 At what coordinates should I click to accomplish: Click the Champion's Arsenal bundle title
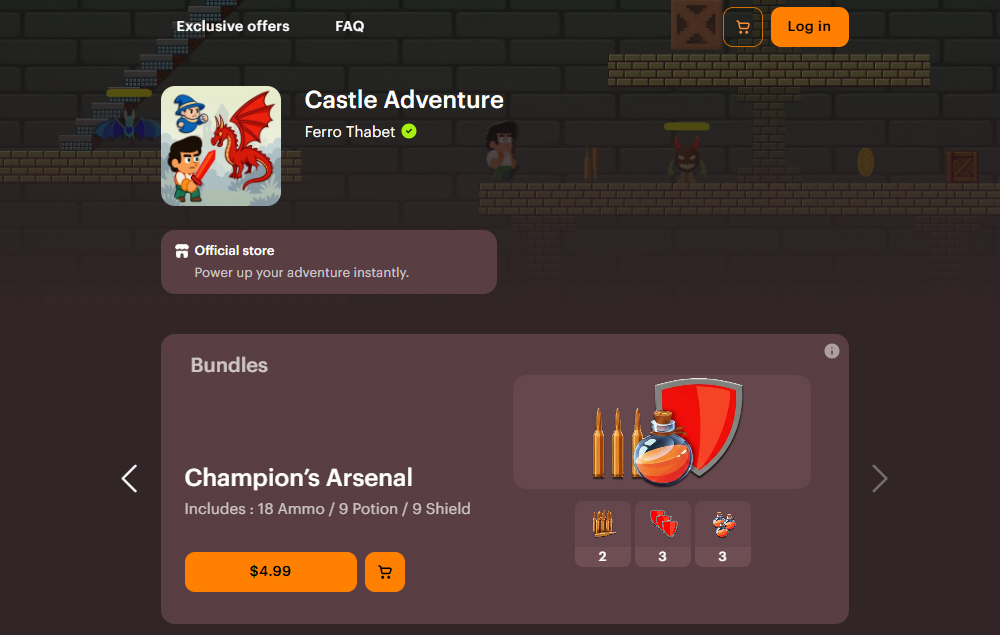(x=298, y=478)
